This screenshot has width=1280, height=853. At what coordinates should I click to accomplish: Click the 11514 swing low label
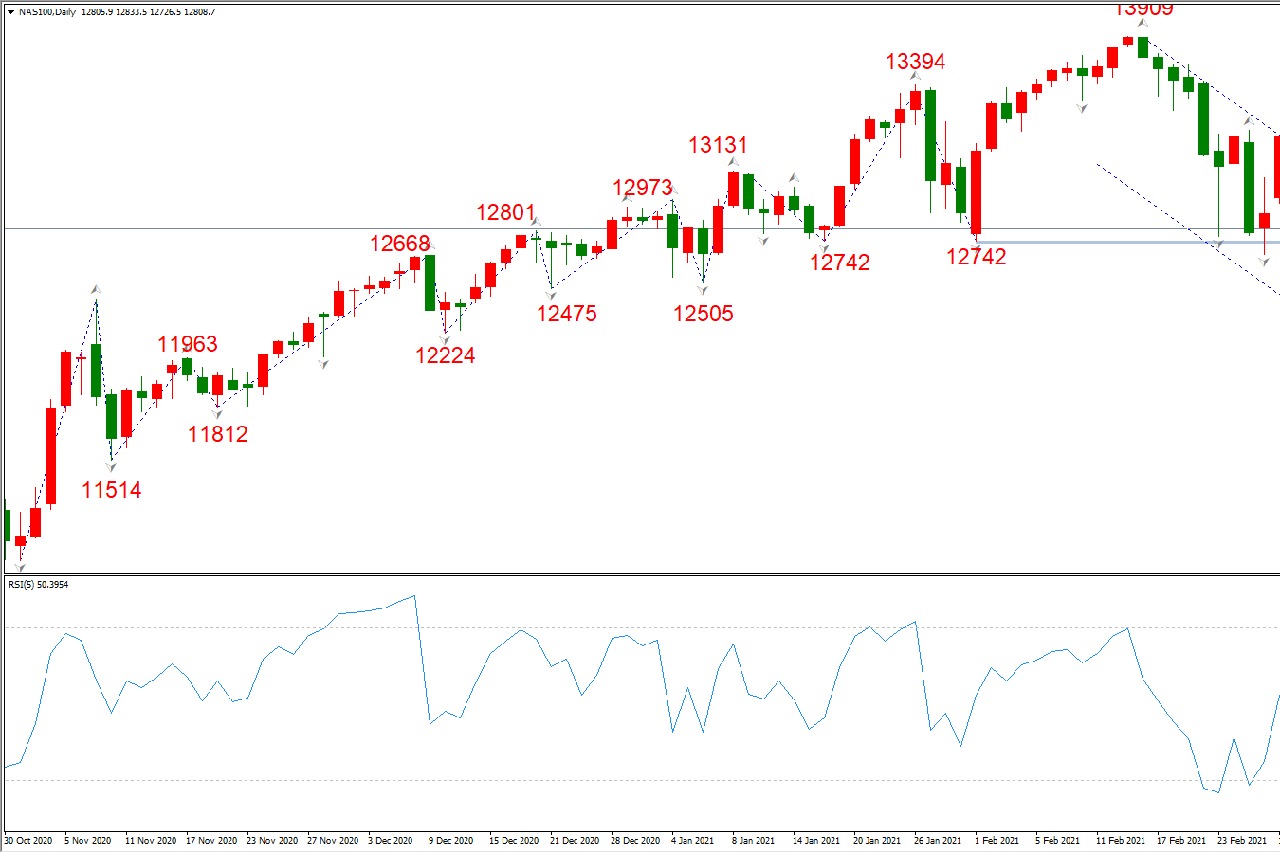tap(111, 490)
